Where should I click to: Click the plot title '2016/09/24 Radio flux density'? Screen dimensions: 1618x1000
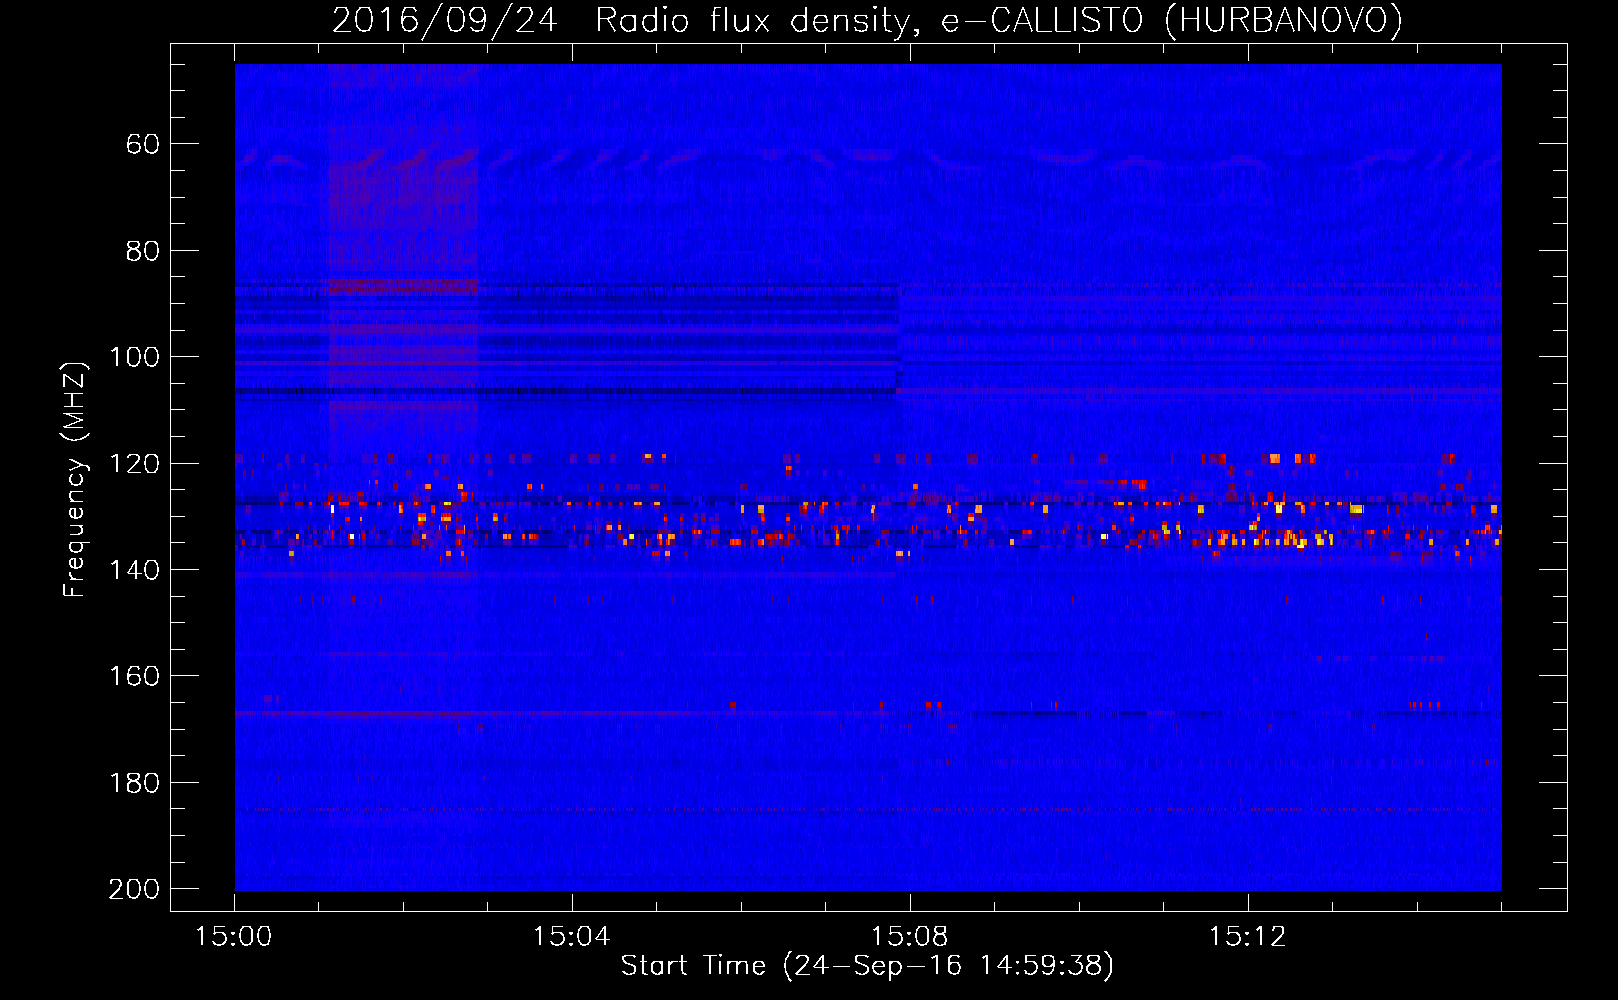(x=867, y=20)
